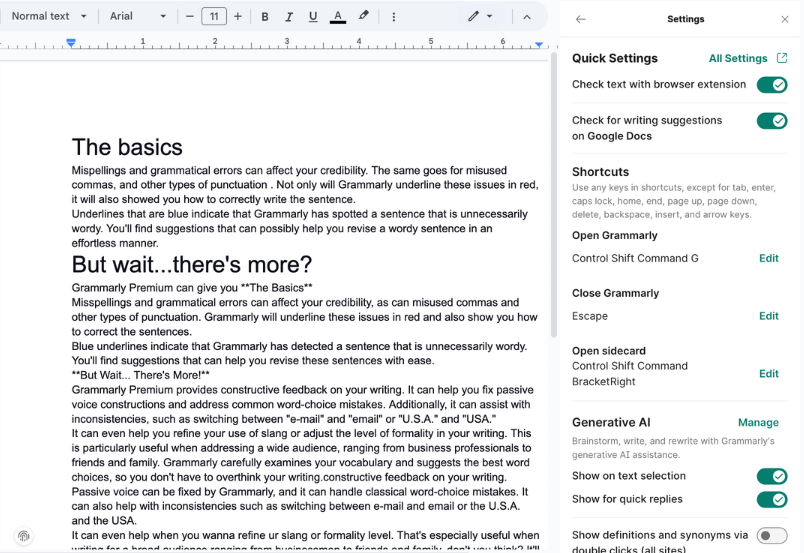The height and width of the screenshot is (553, 804).
Task: Click "The basics" heading
Action: [x=127, y=148]
